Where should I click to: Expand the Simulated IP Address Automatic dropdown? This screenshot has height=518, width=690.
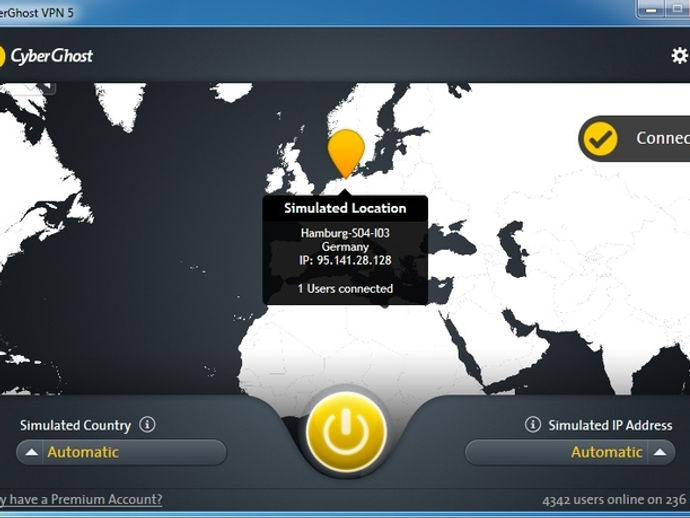[x=570, y=452]
